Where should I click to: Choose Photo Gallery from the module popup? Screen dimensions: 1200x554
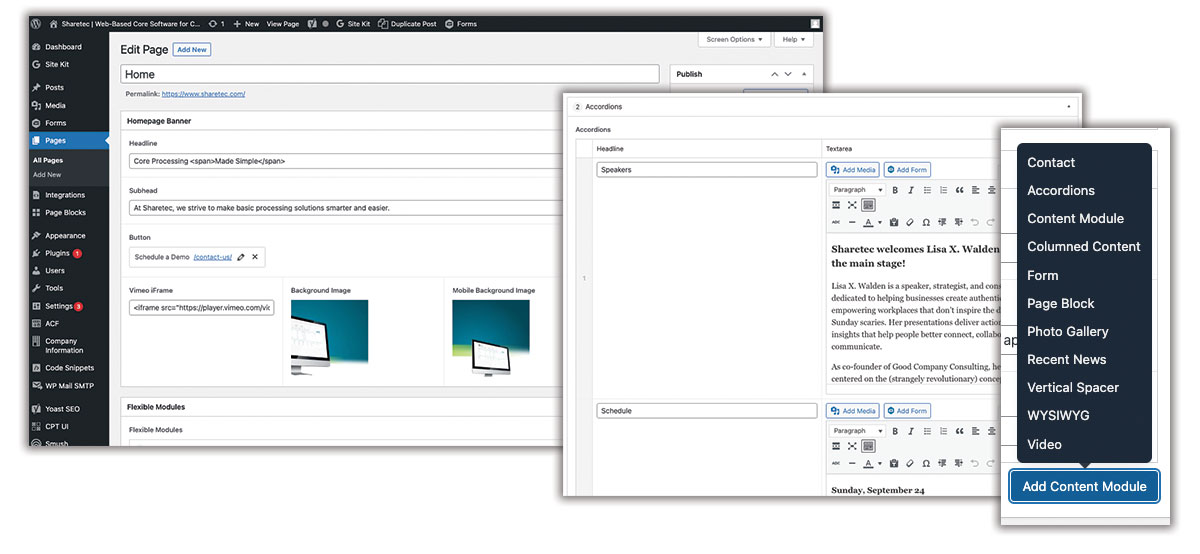[1067, 331]
